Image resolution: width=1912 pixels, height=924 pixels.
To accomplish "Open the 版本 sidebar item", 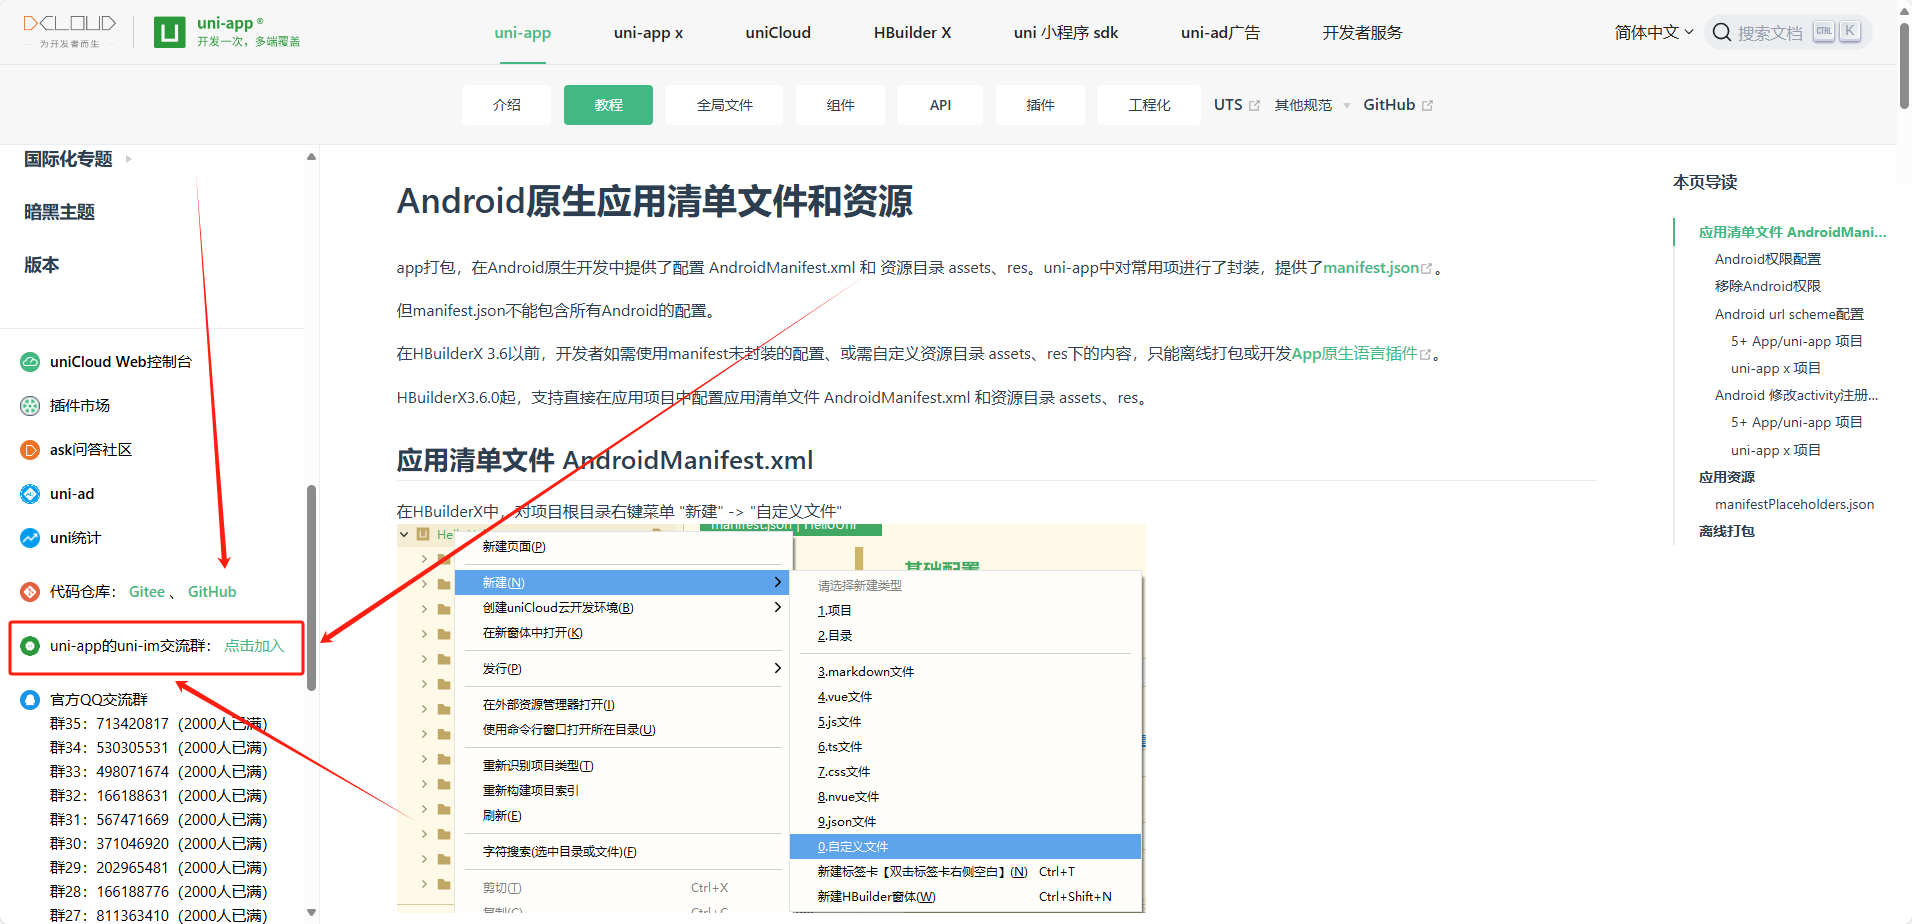I will click(x=42, y=265).
